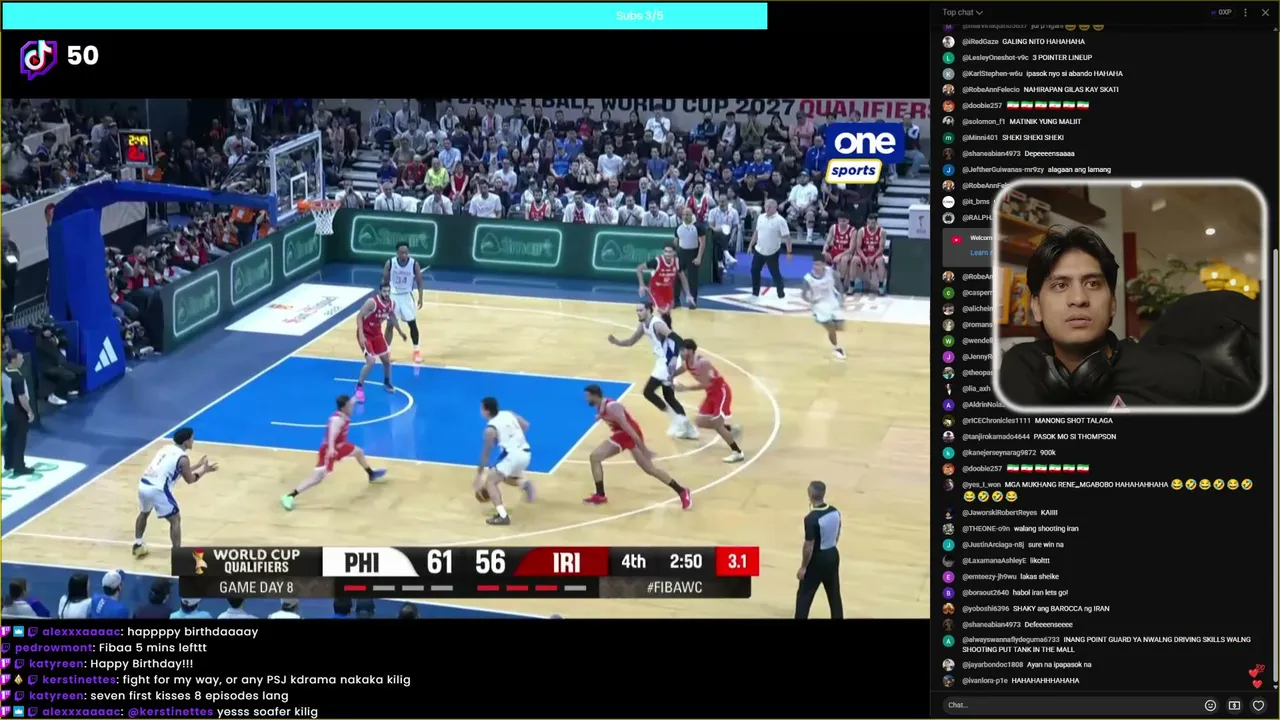1280x720 pixels.
Task: Click 'sure win na' chat message
Action: [x=1046, y=545]
